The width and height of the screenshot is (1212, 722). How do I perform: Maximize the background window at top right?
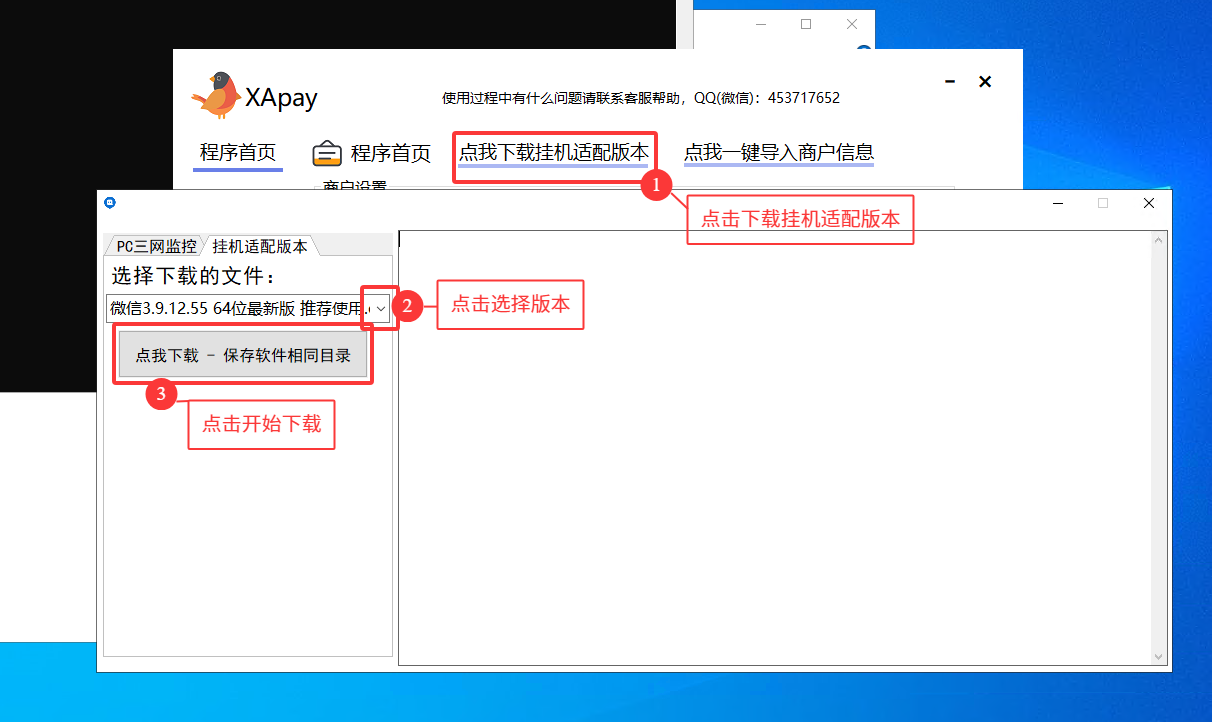(806, 24)
